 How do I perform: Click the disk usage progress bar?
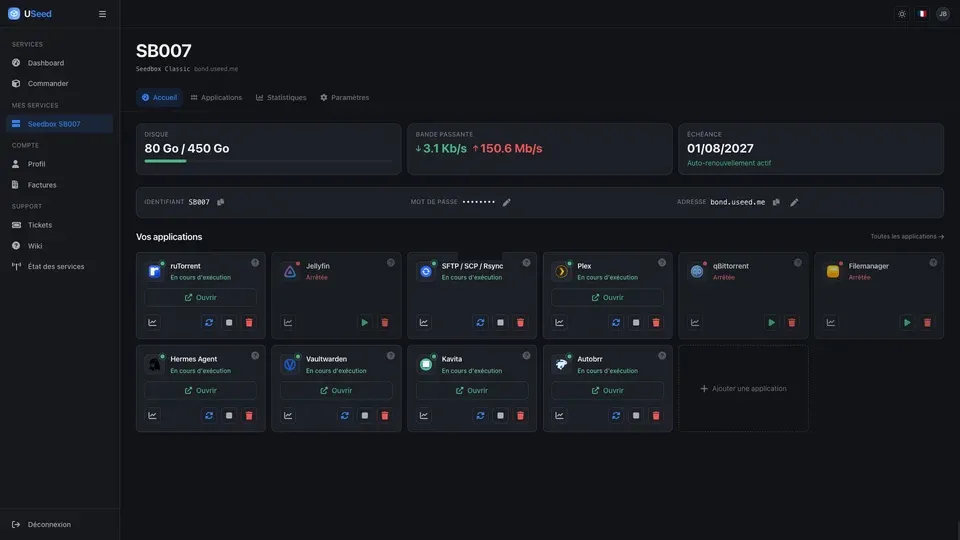pyautogui.click(x=268, y=161)
